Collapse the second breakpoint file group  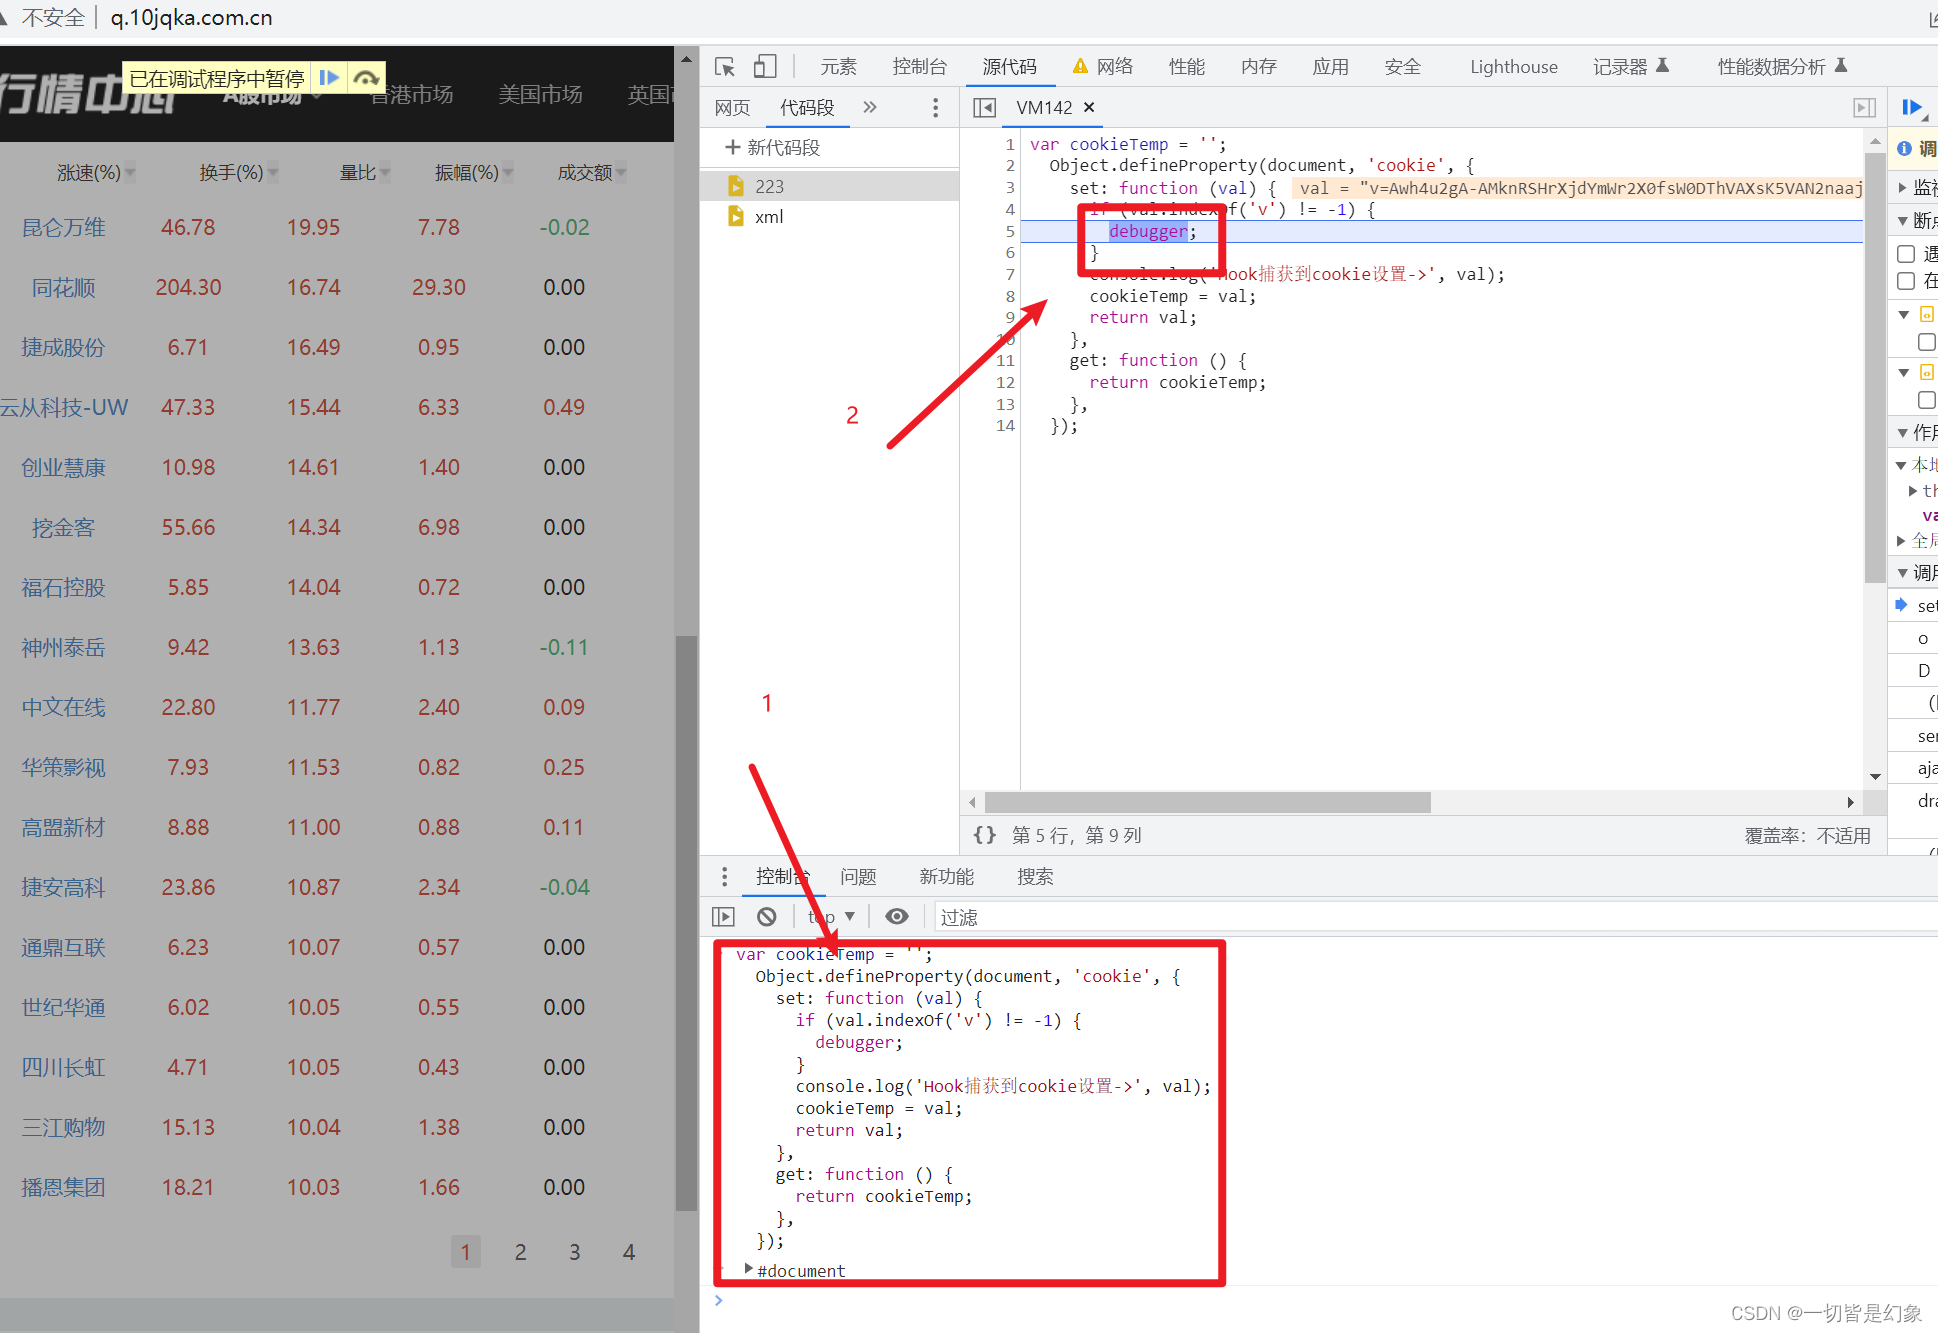[x=1904, y=372]
